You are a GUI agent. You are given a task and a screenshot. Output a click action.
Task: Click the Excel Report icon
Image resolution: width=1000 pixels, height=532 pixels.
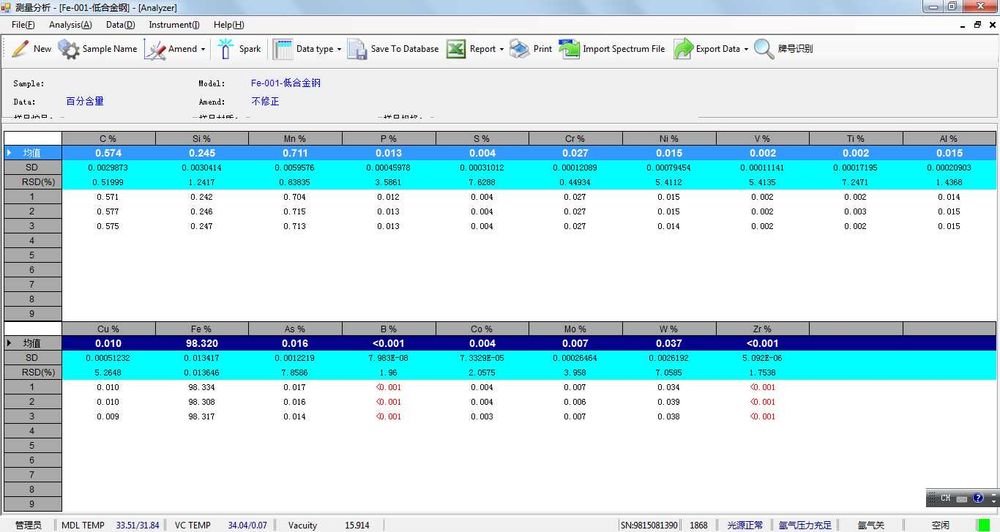click(x=455, y=48)
